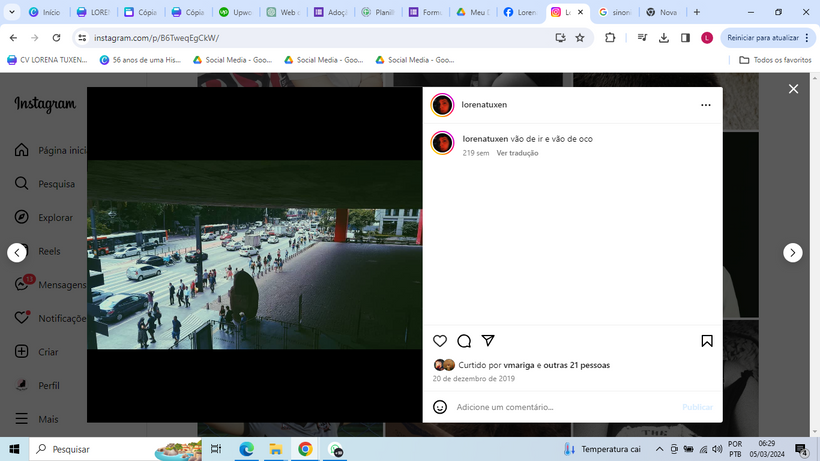Click the address bar URL
820x461 pixels.
tap(156, 38)
